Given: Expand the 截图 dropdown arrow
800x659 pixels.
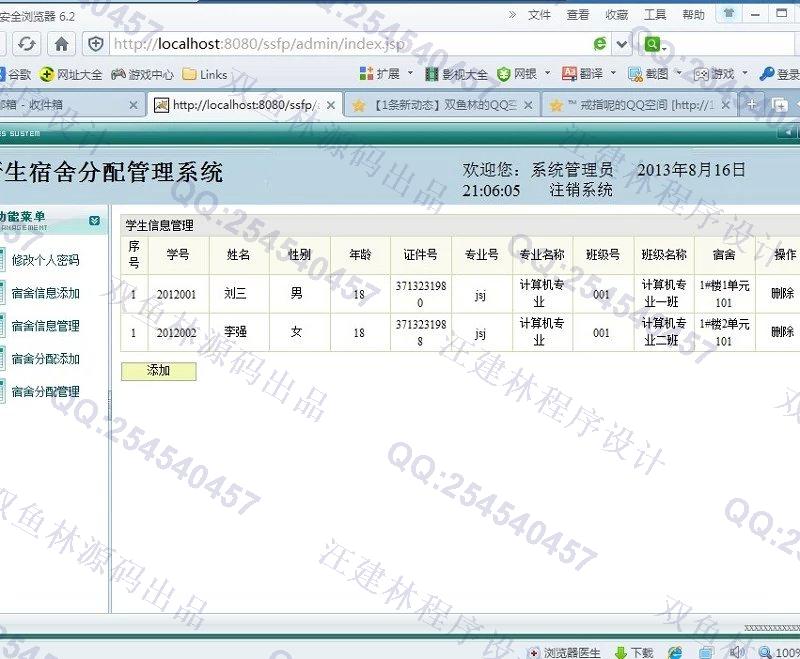Looking at the screenshot, I should (x=679, y=73).
